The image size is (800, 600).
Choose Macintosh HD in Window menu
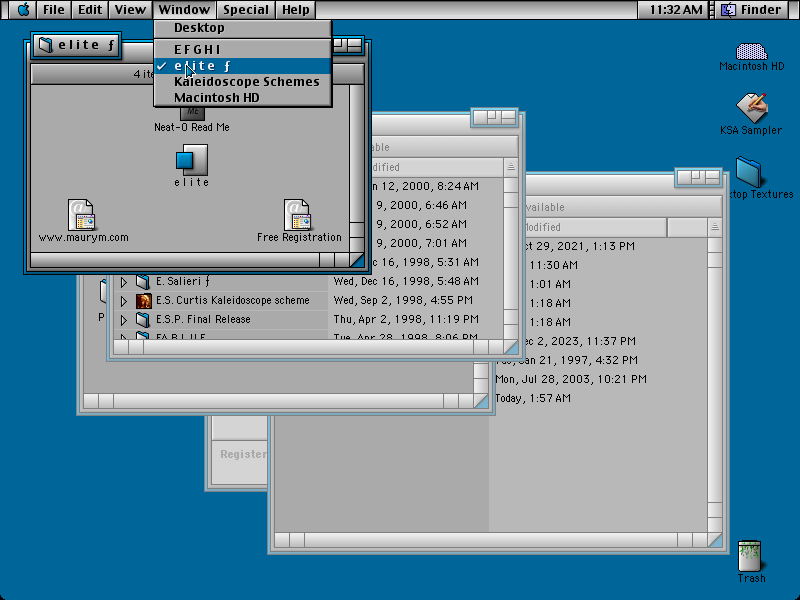243,97
